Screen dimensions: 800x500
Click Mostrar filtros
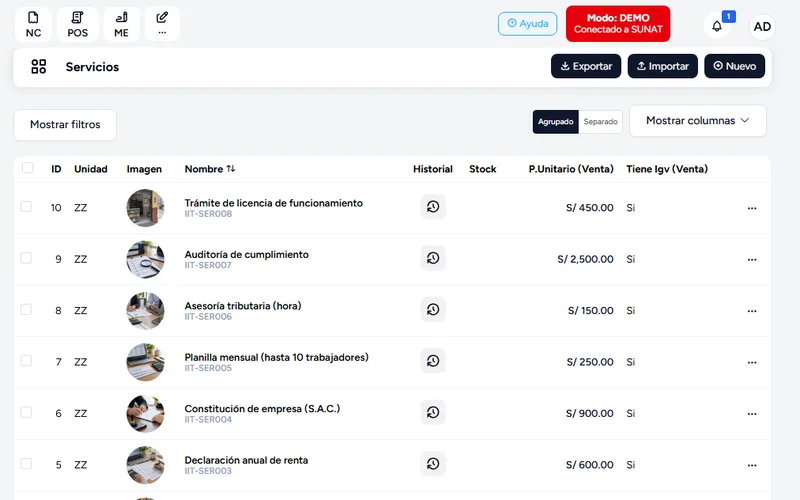pos(65,124)
